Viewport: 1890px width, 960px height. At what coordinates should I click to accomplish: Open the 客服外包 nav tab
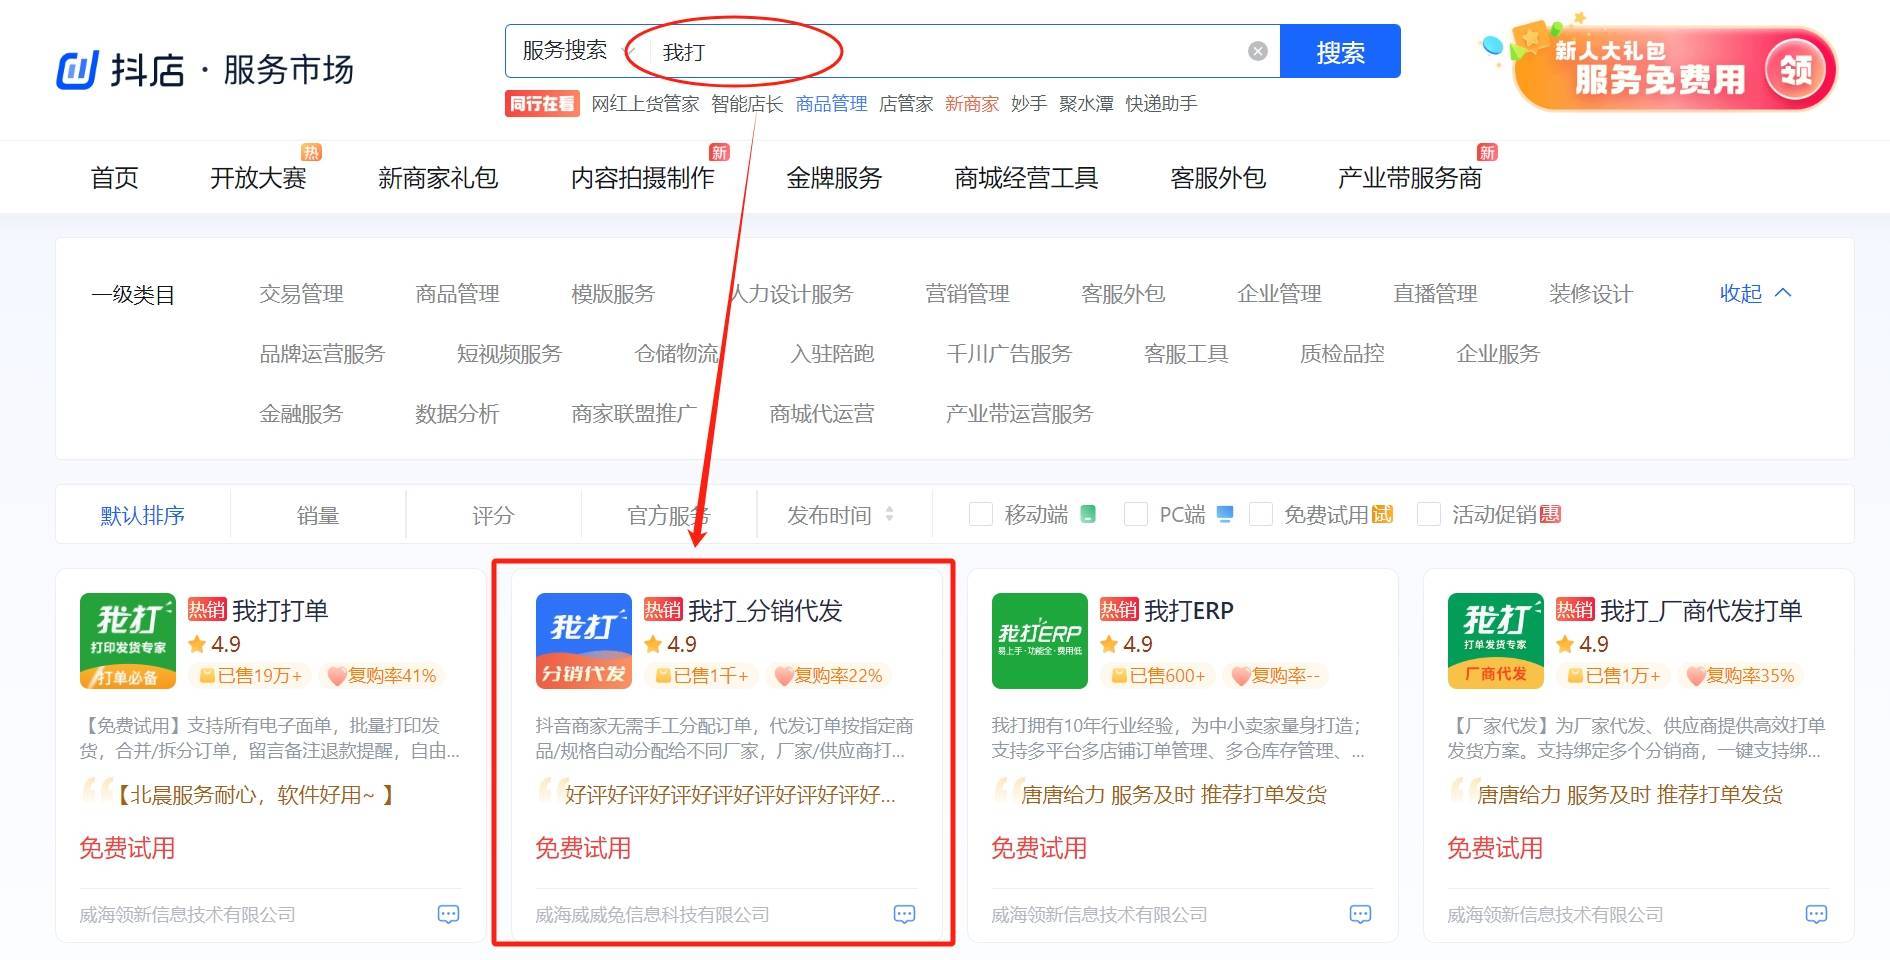point(1218,178)
